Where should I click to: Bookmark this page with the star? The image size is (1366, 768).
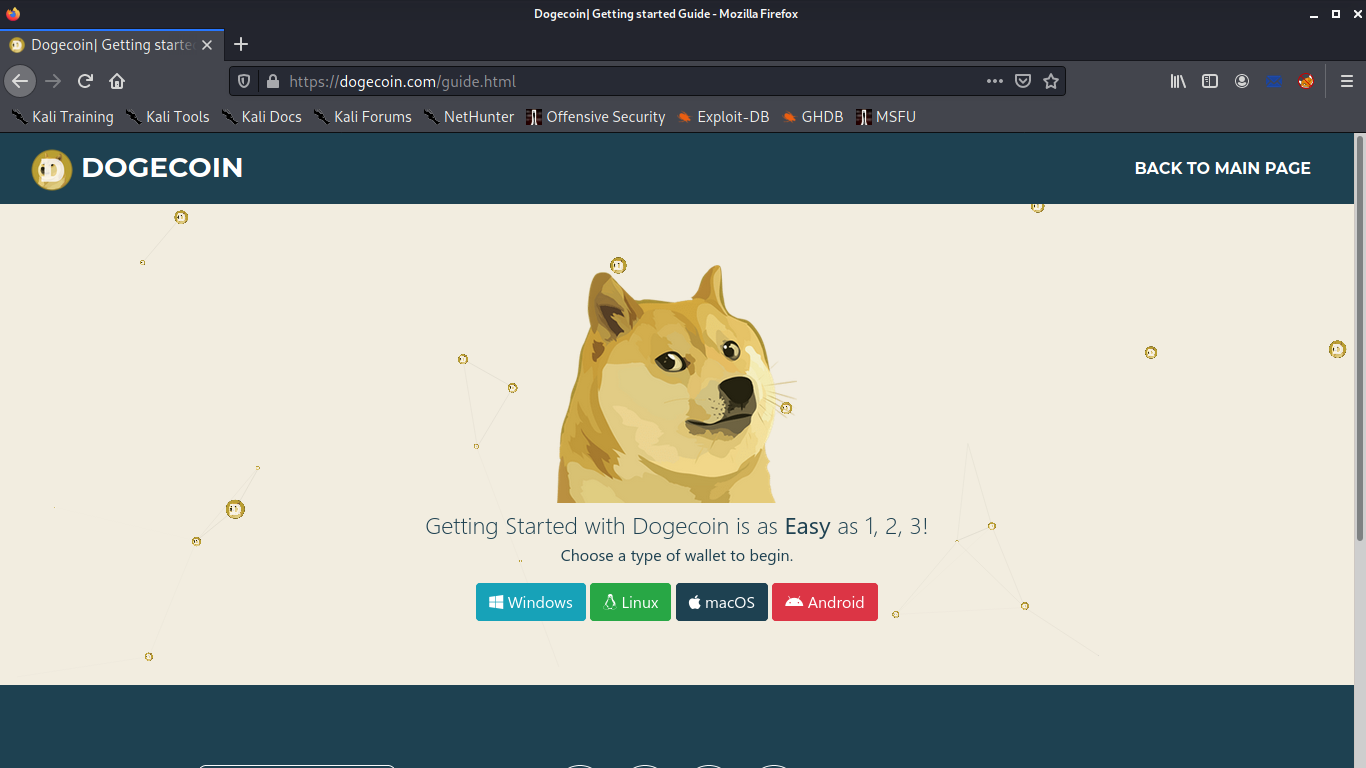1051,81
